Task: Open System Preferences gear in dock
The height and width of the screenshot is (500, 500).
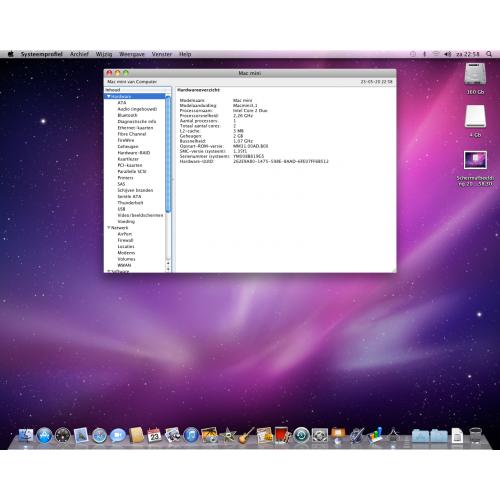Action: click(x=320, y=435)
